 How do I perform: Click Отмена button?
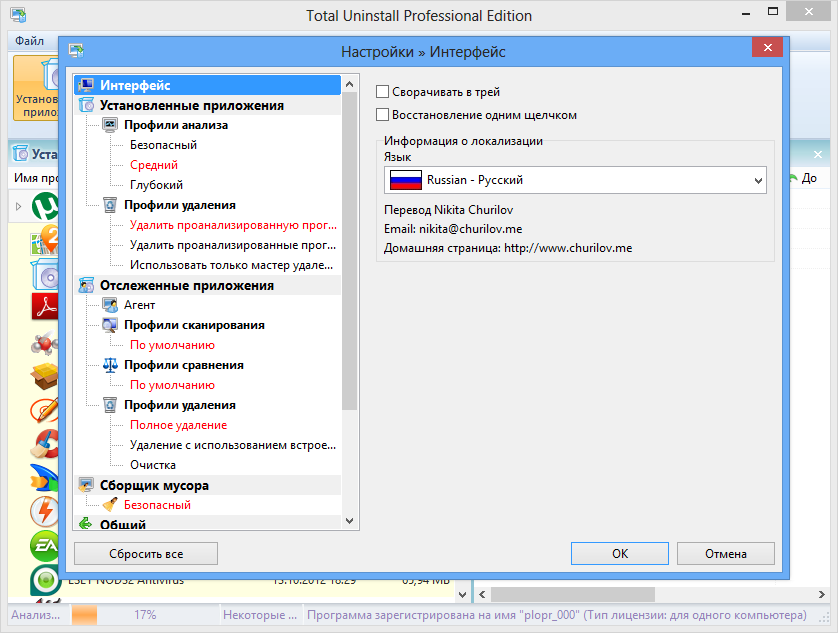pos(726,554)
